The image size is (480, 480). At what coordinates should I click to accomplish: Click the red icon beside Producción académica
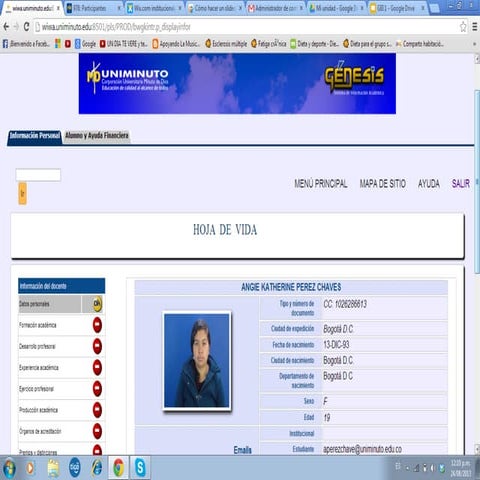97,410
